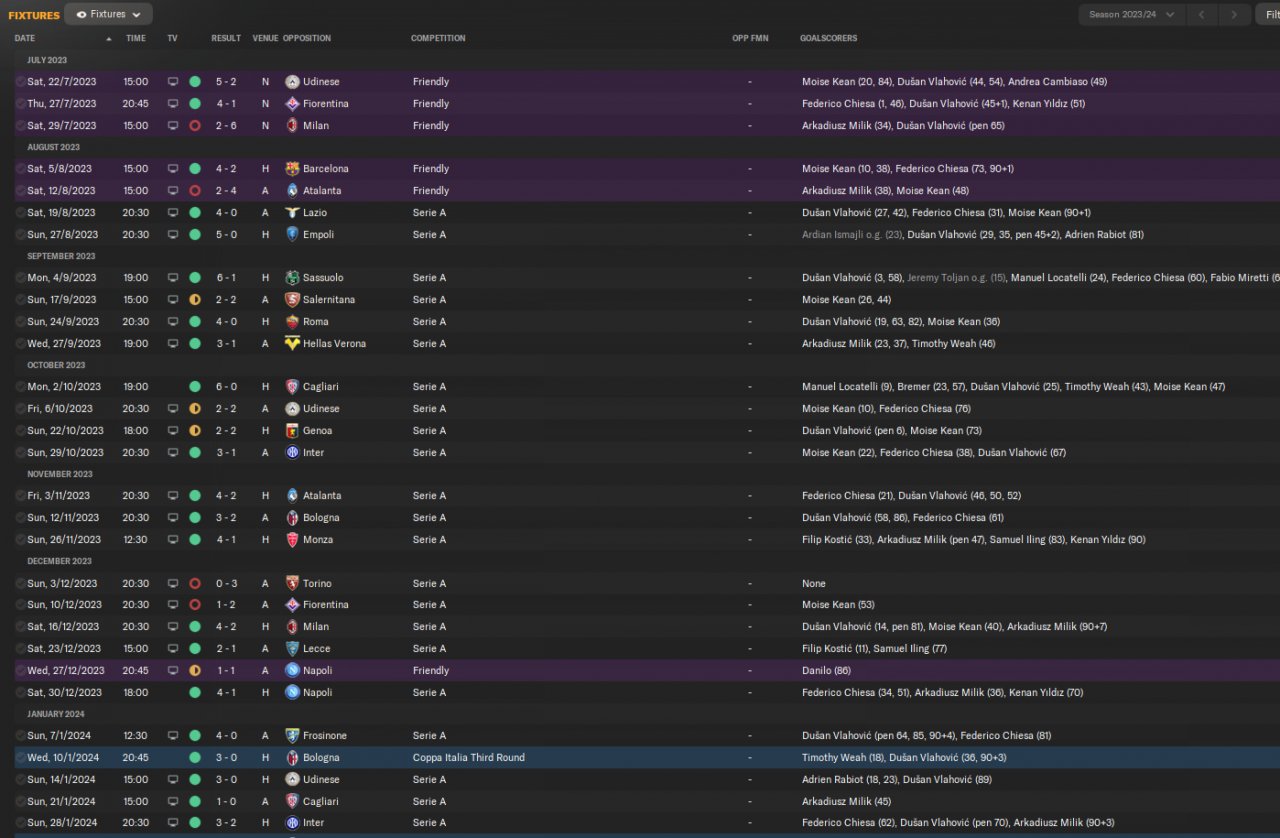
Task: Click the Frosinone club badge
Action: tap(292, 736)
